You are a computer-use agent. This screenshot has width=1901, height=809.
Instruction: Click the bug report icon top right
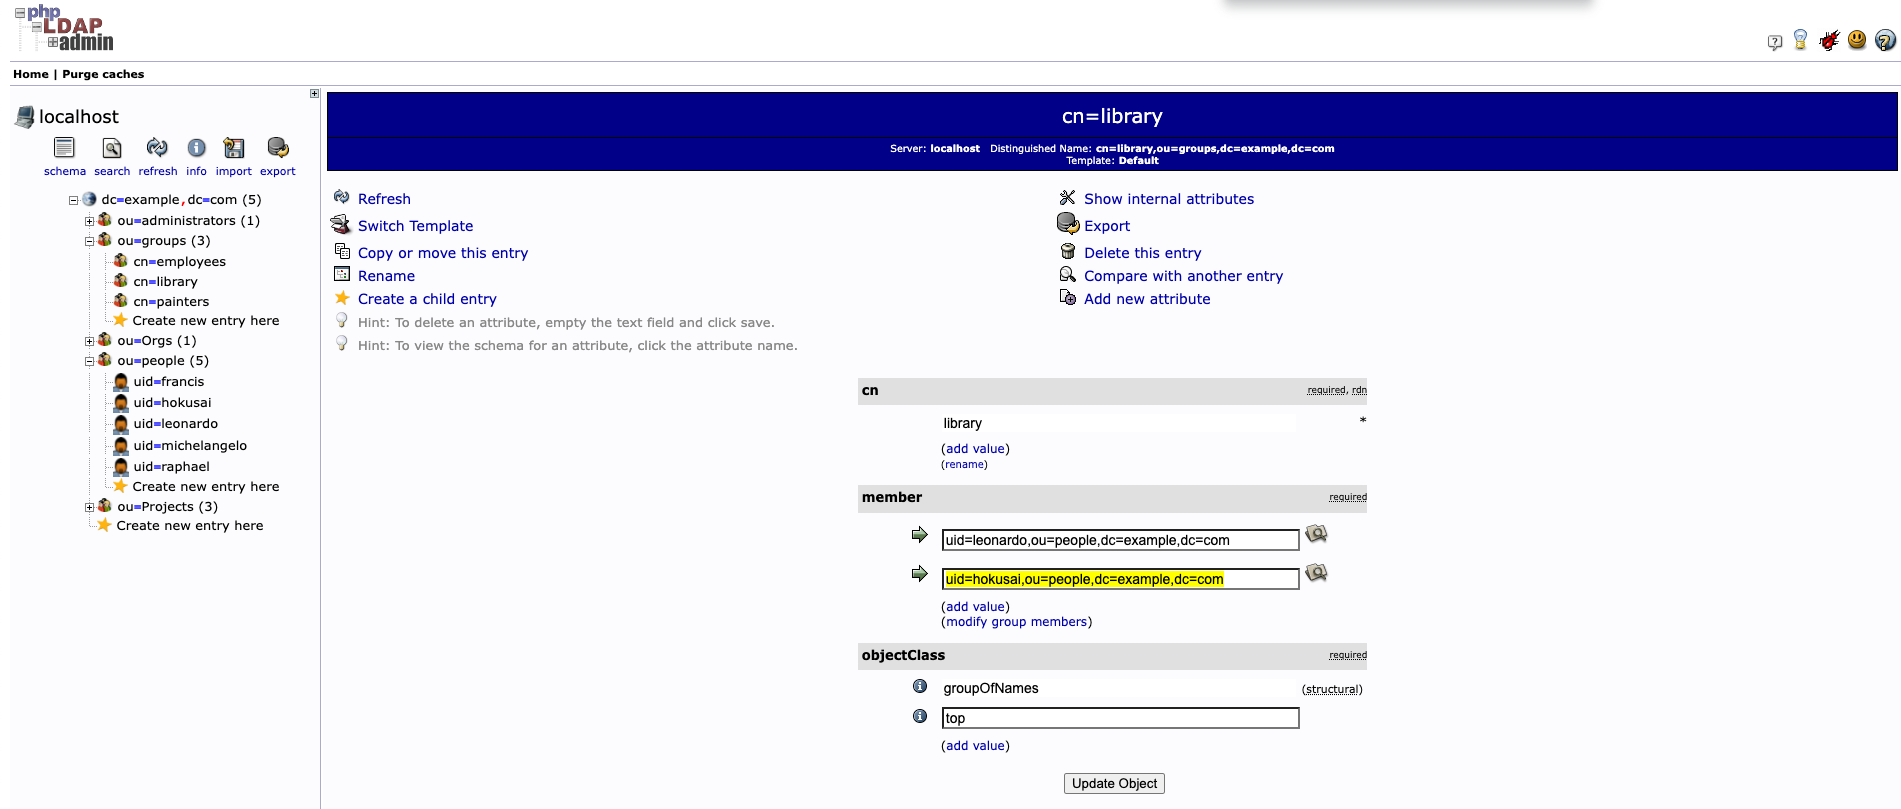[1829, 40]
